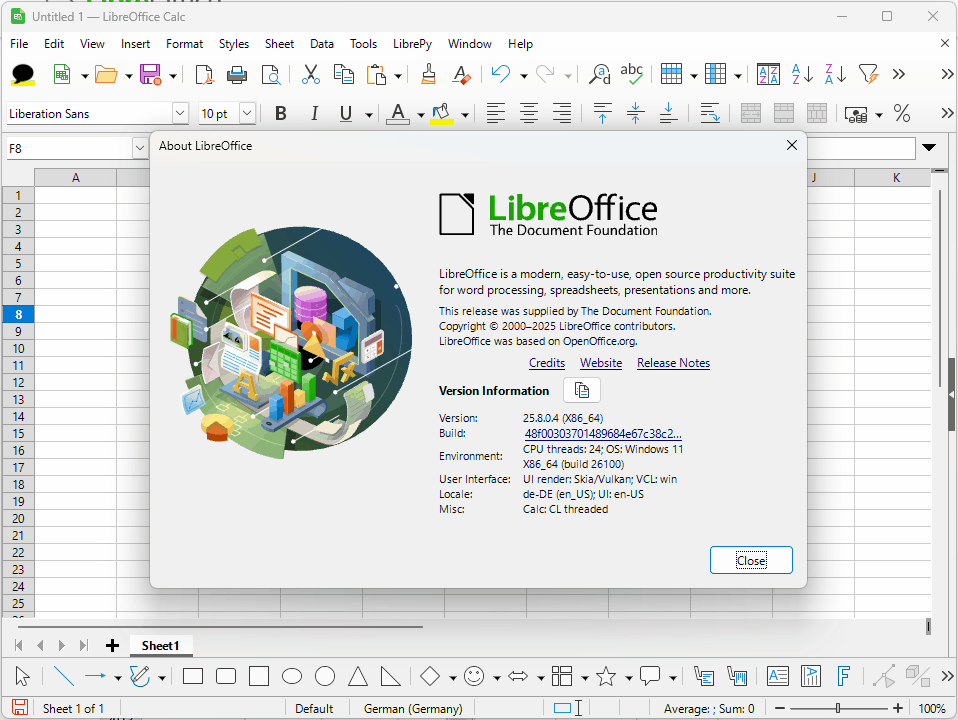Open the Release Notes link
Viewport: 958px width, 720px height.
(x=673, y=363)
